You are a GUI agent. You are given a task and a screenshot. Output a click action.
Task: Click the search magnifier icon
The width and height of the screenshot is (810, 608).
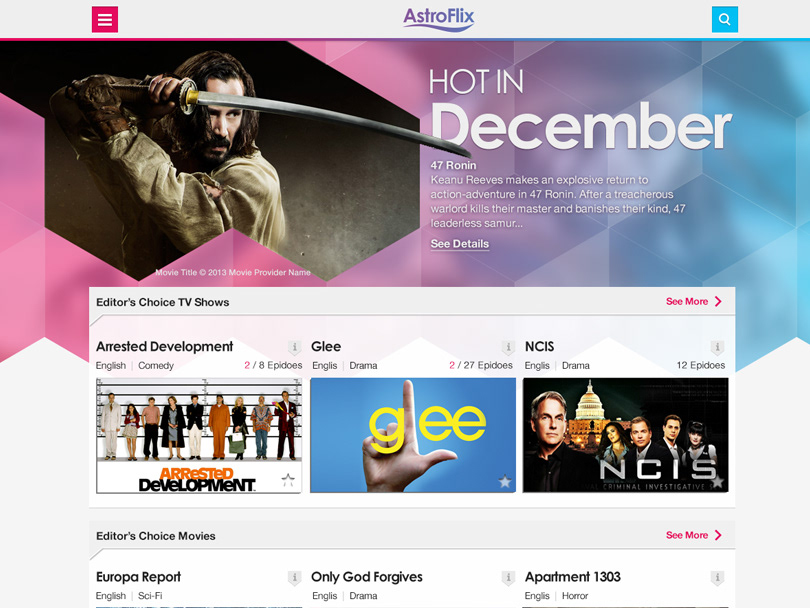pos(724,20)
